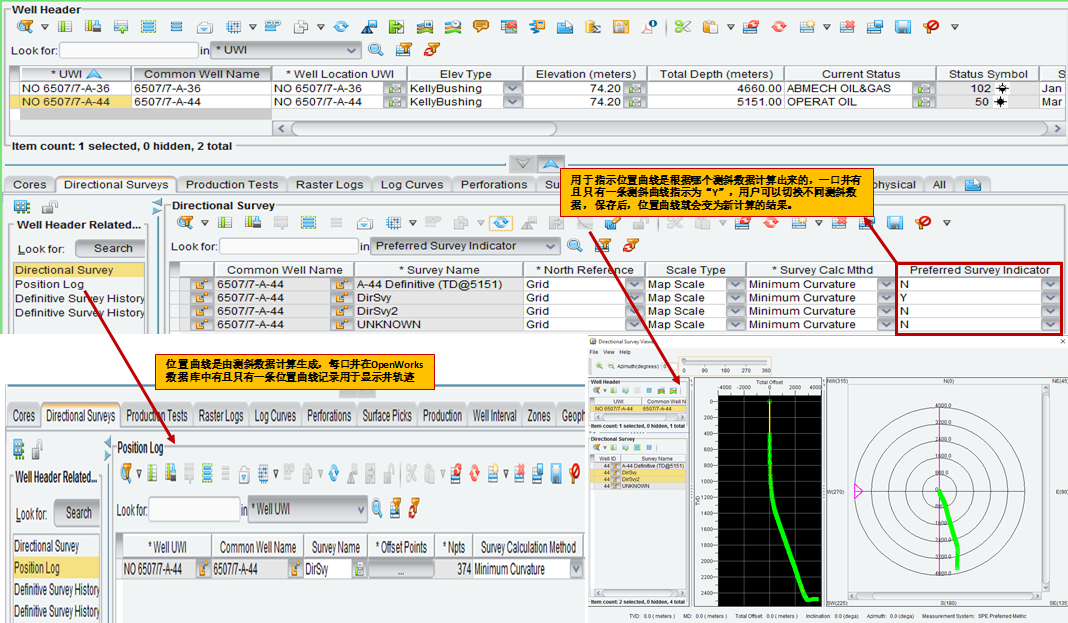
Task: Open the UWI search field dropdown
Action: (x=351, y=50)
